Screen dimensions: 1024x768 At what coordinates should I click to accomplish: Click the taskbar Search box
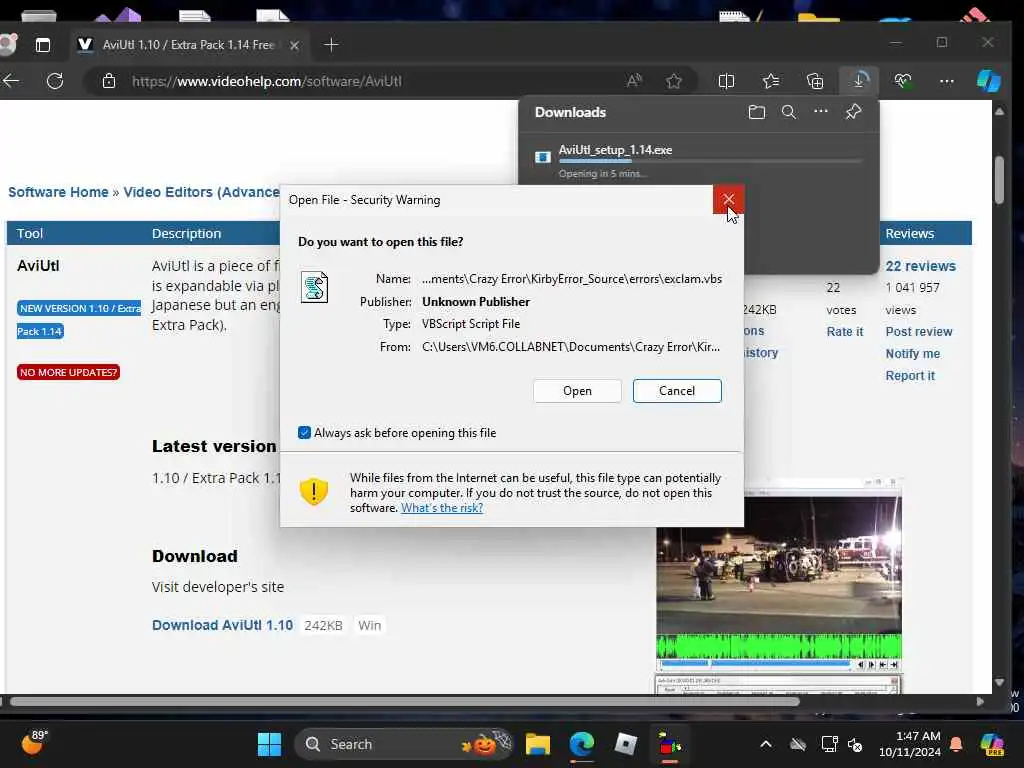pos(404,744)
